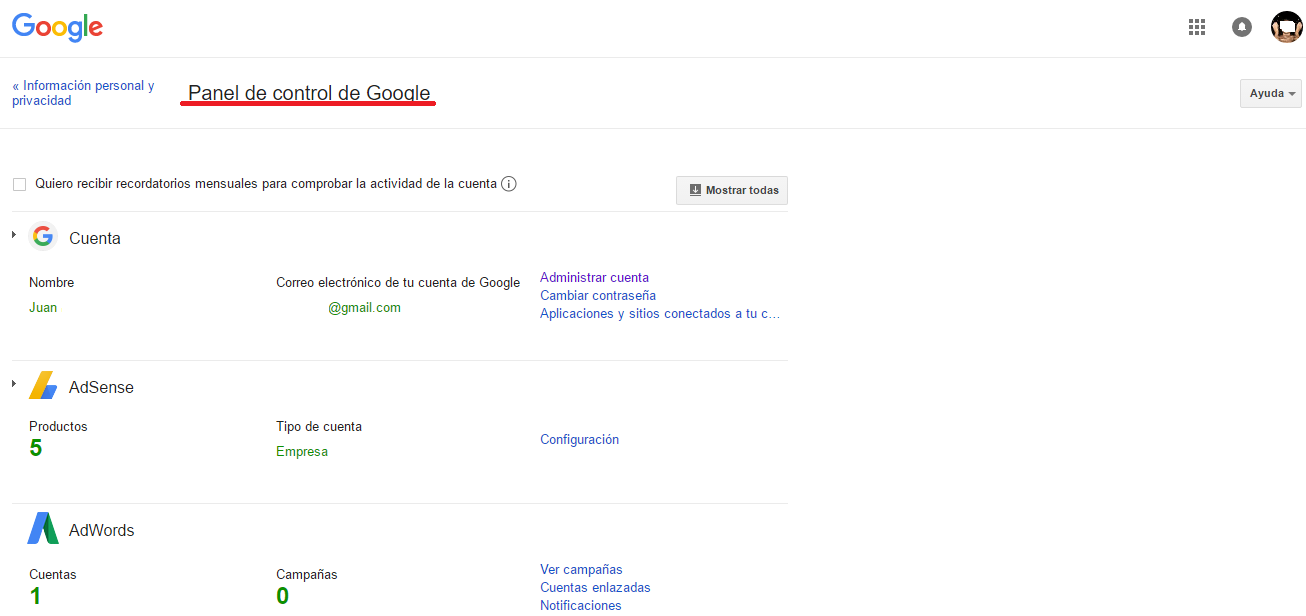Expand the Cuenta section triangle

[14, 234]
